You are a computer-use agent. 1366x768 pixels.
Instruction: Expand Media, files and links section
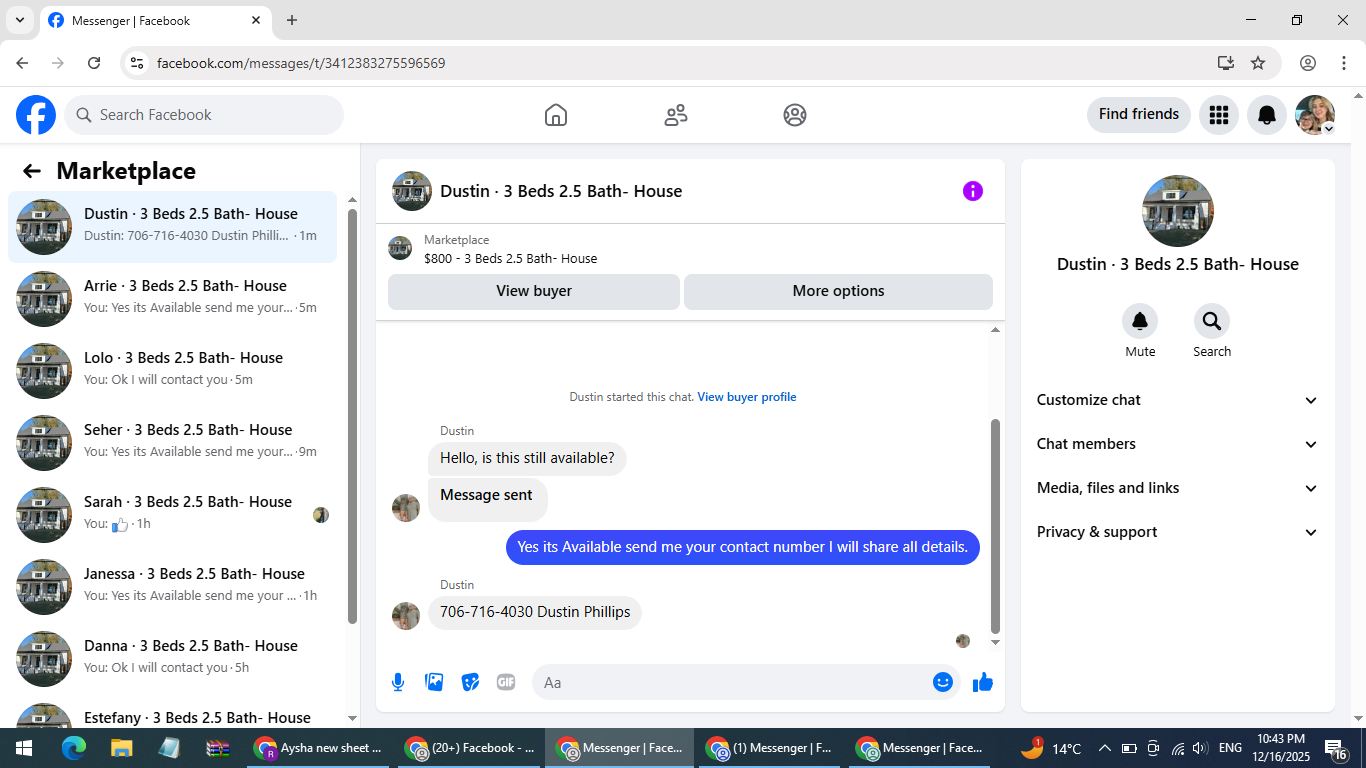tap(1178, 488)
